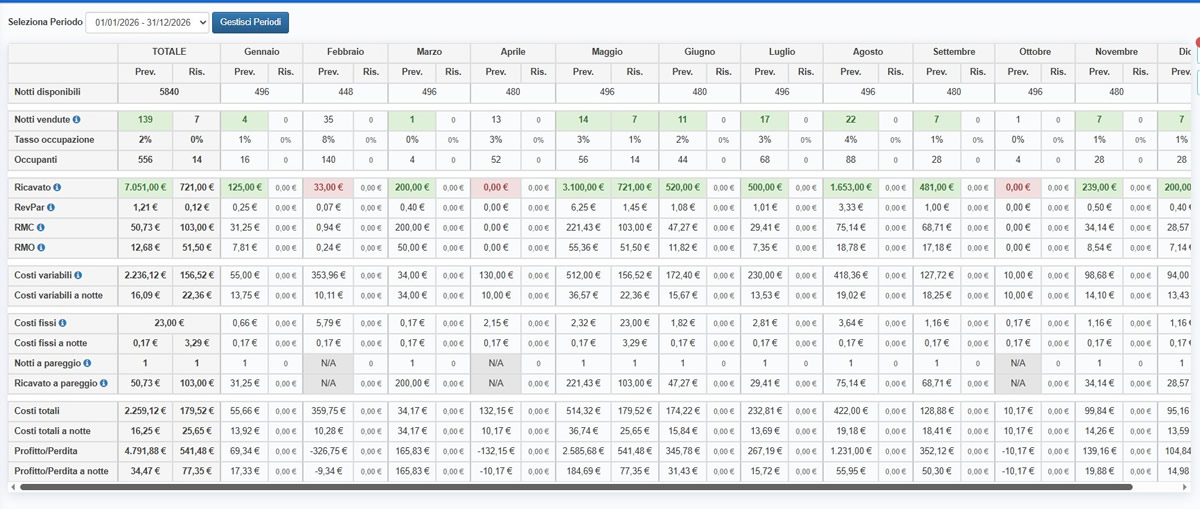The image size is (1200, 509).
Task: Select the Agosto Notti vendute cell showing 22
Action: (850, 120)
